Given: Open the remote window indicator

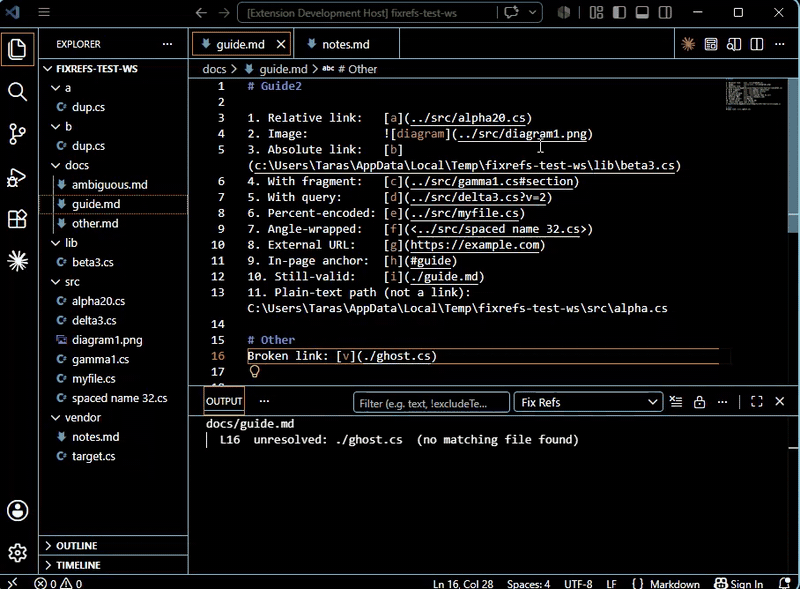Looking at the screenshot, I should pyautogui.click(x=12, y=582).
